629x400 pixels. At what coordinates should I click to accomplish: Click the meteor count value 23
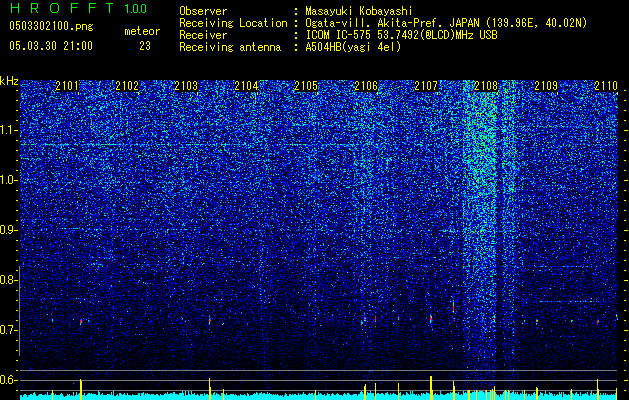click(x=145, y=46)
